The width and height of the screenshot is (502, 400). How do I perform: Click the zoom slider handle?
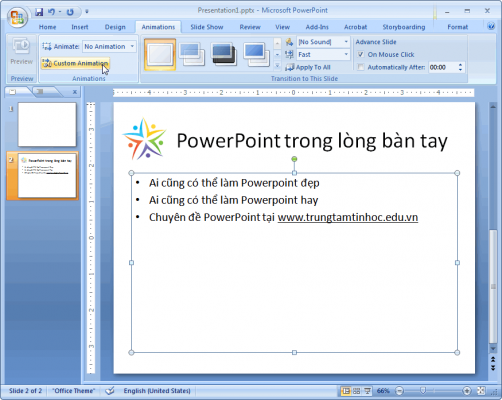click(x=422, y=390)
